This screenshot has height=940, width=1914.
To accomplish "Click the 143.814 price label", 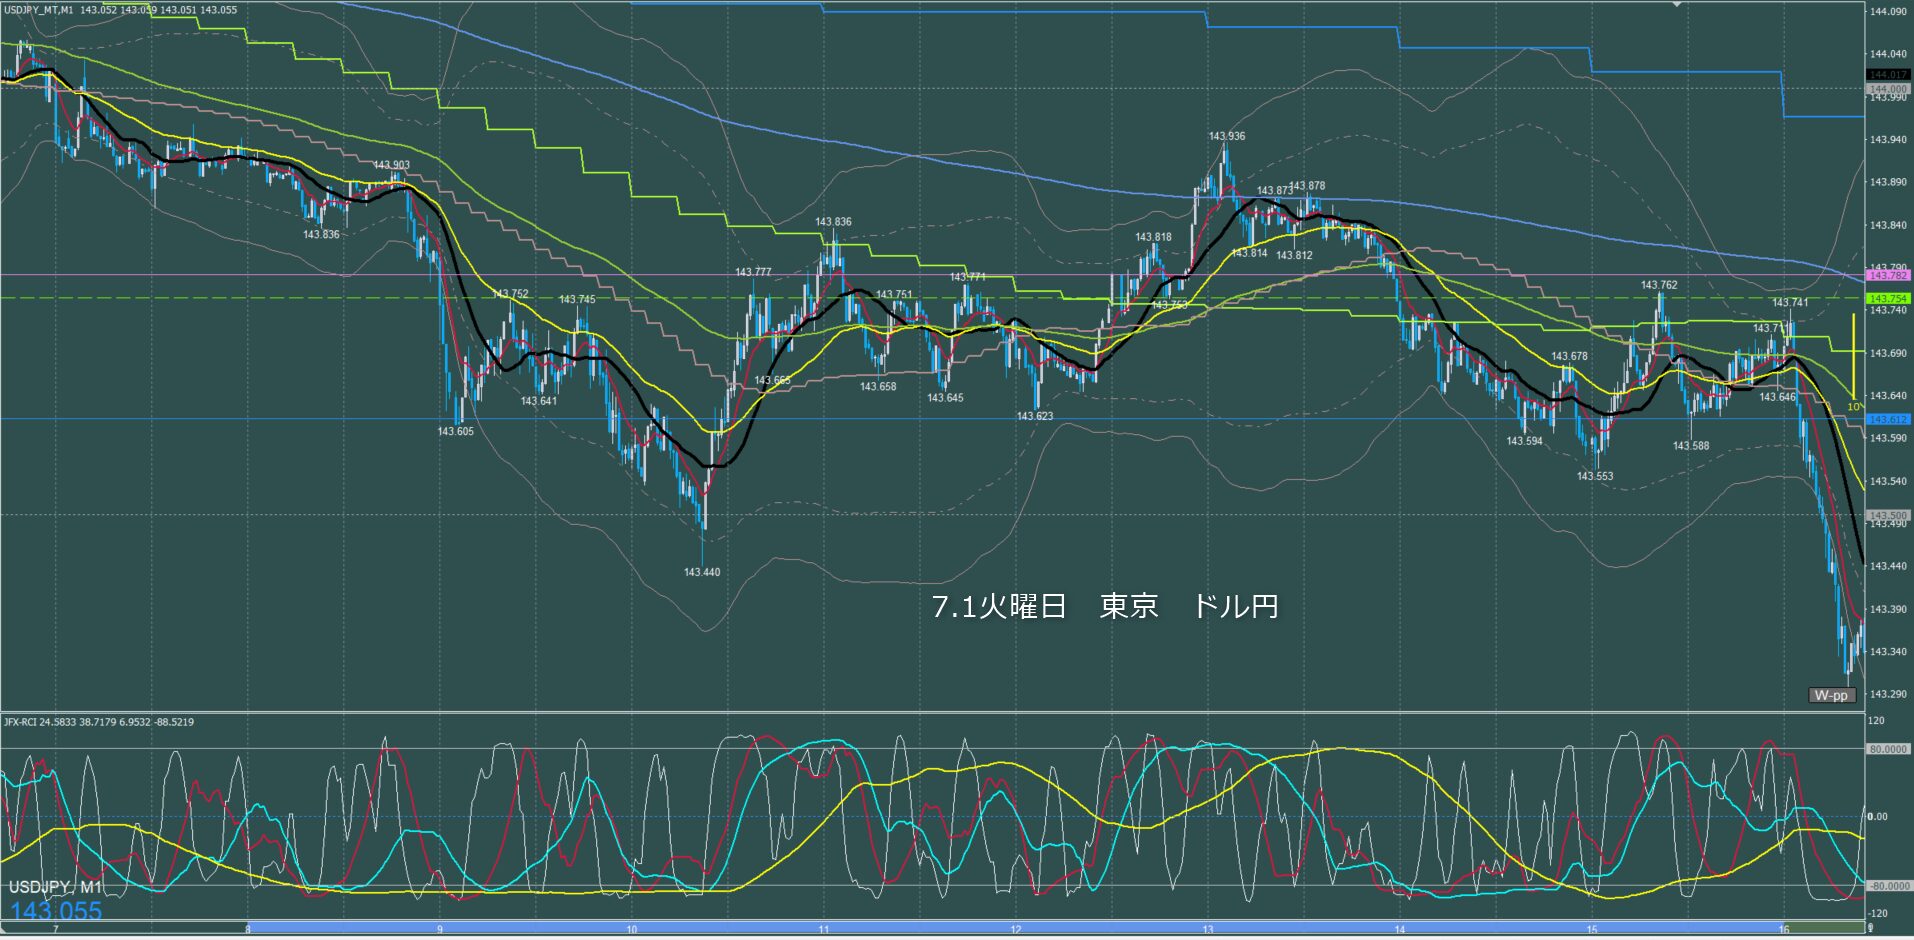I will (1249, 253).
